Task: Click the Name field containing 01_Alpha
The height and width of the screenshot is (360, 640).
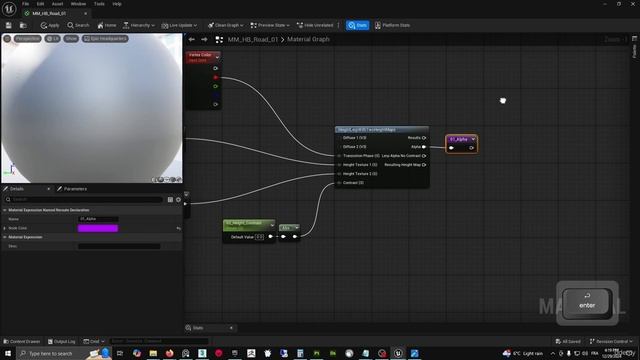Action: coord(98,219)
